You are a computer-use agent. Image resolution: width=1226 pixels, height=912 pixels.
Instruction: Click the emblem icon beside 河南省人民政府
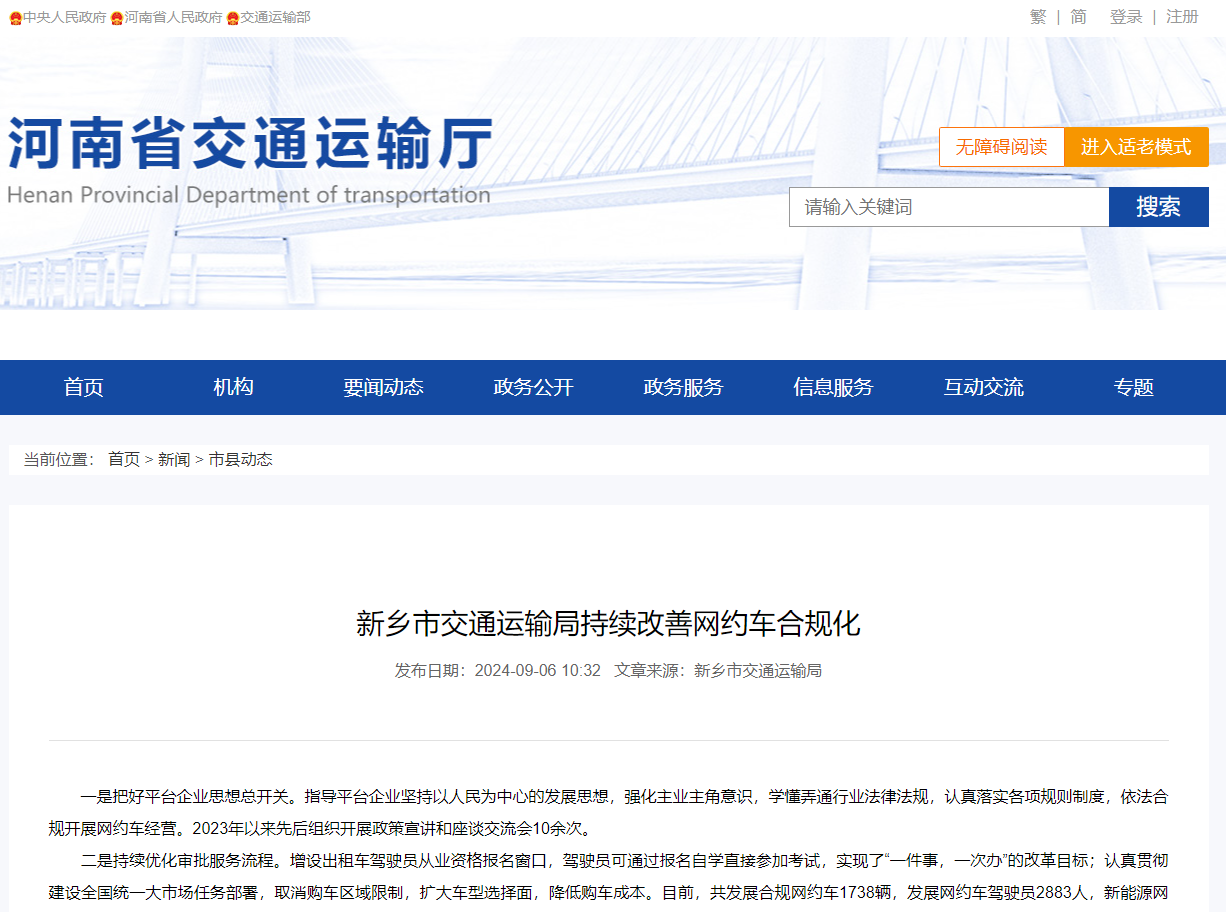117,18
